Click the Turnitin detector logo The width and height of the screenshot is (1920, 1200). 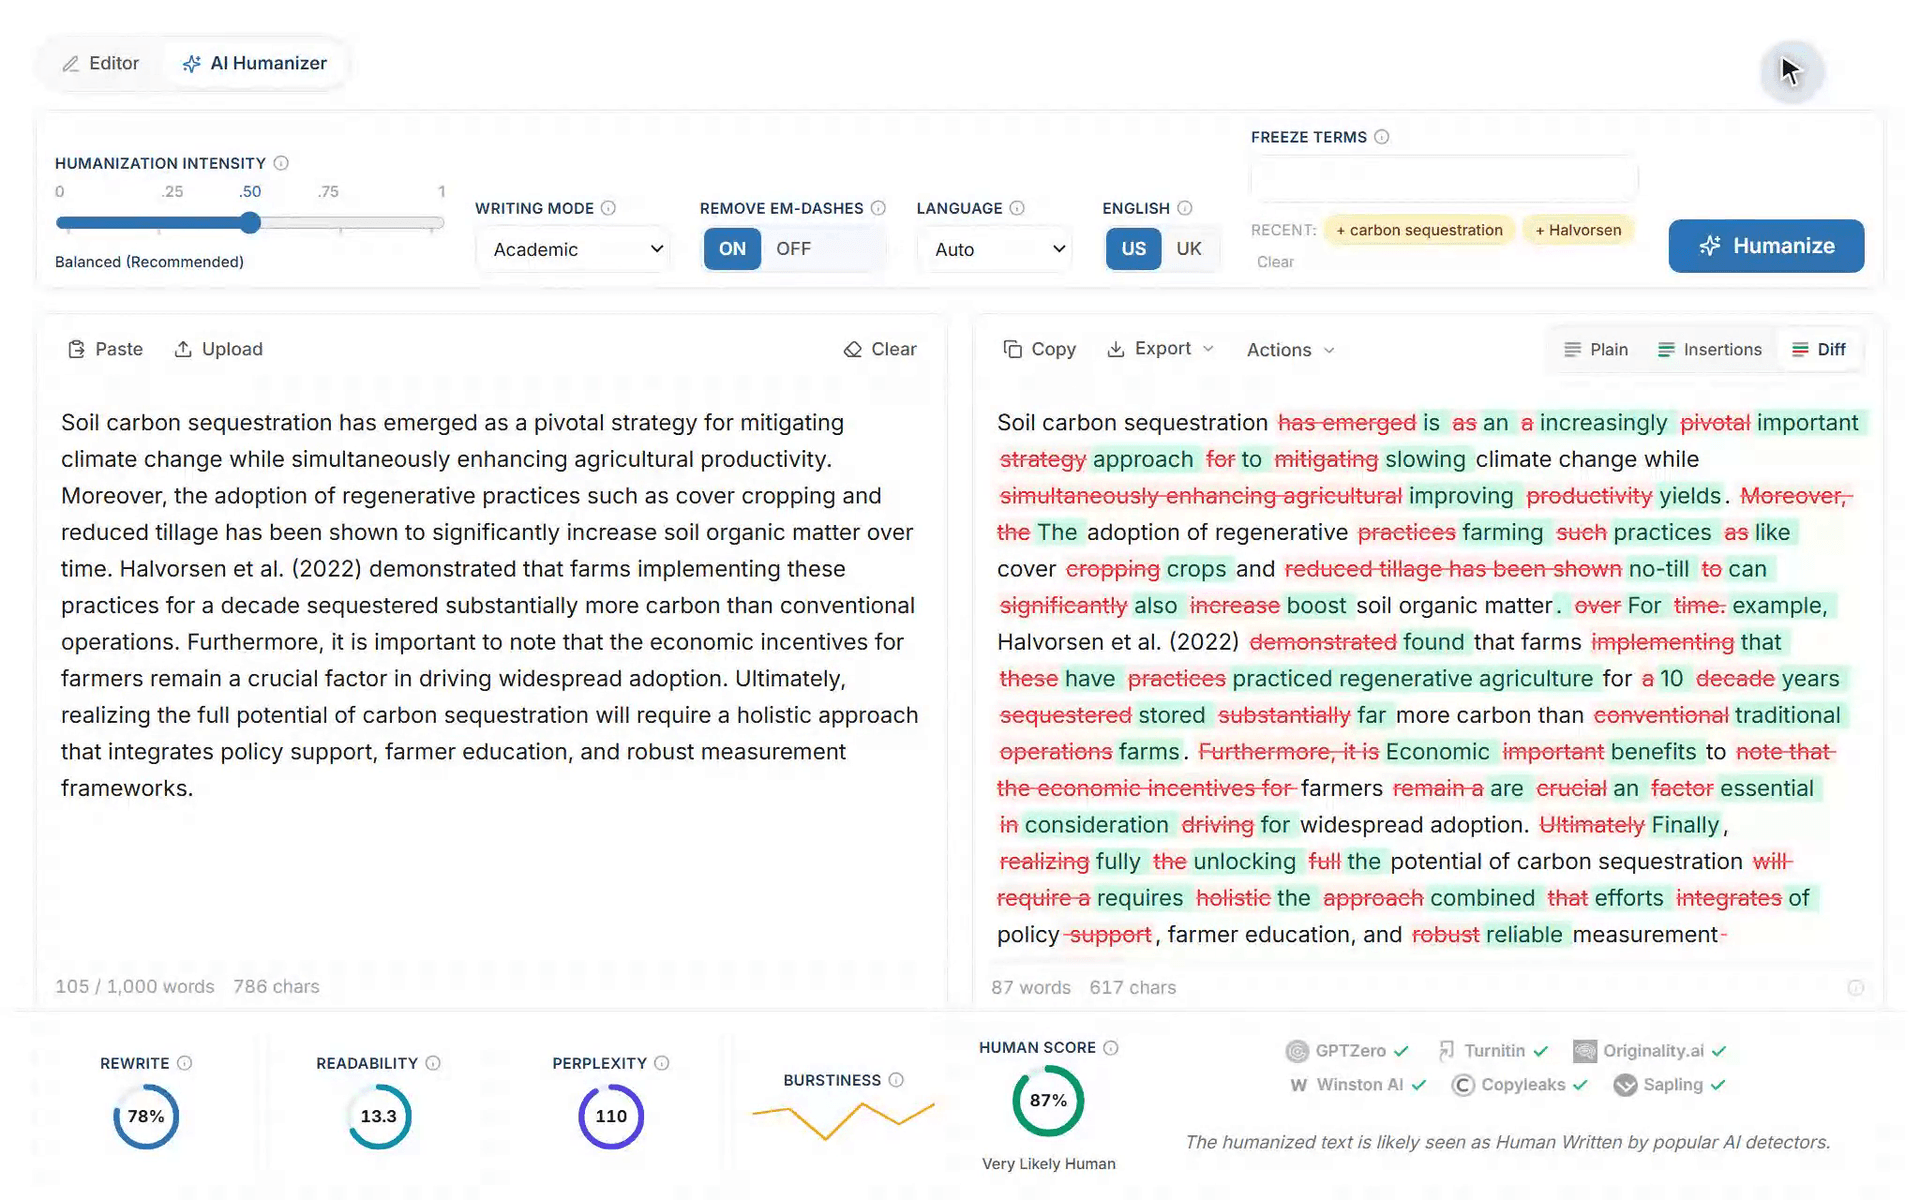click(1446, 1051)
